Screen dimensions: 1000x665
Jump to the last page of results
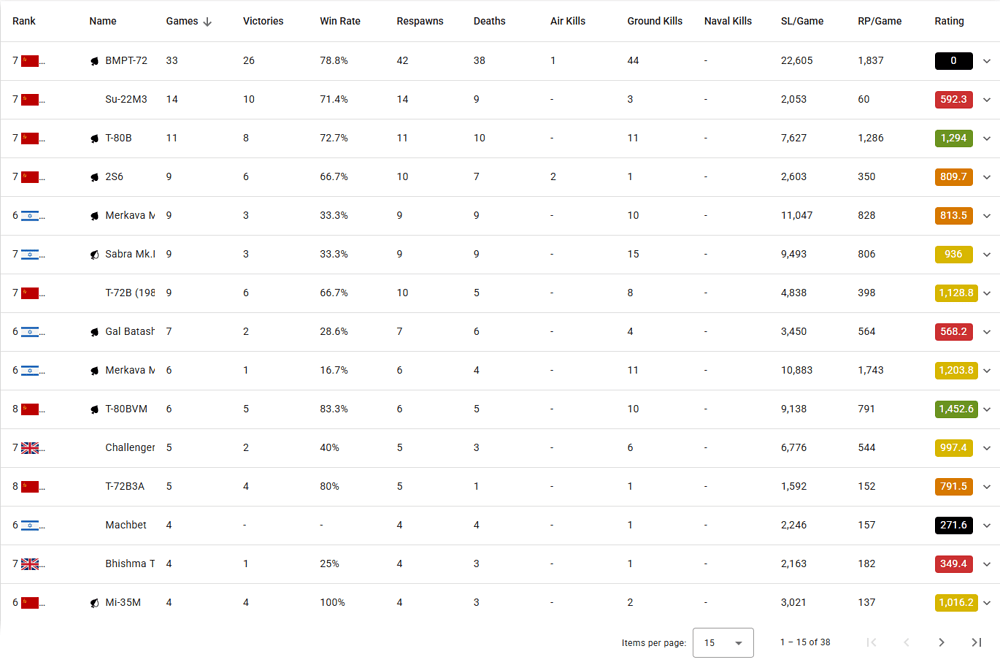pyautogui.click(x=976, y=642)
